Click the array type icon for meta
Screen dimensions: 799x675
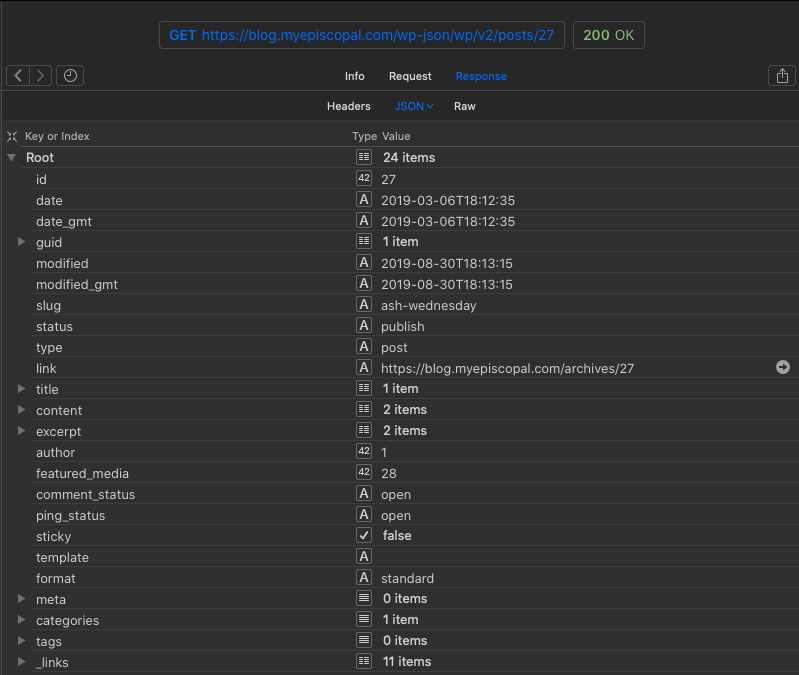[364, 598]
